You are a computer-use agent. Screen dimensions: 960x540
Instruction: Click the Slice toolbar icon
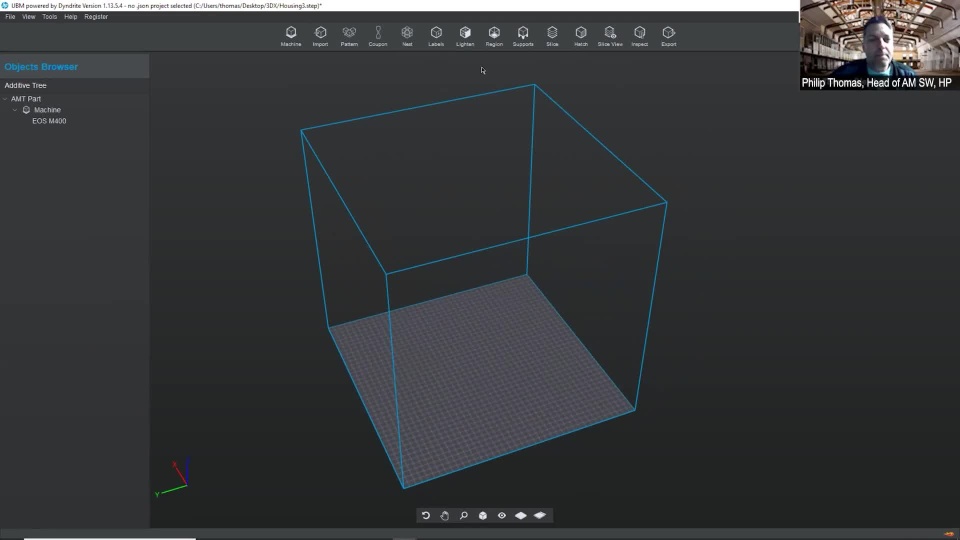(552, 36)
